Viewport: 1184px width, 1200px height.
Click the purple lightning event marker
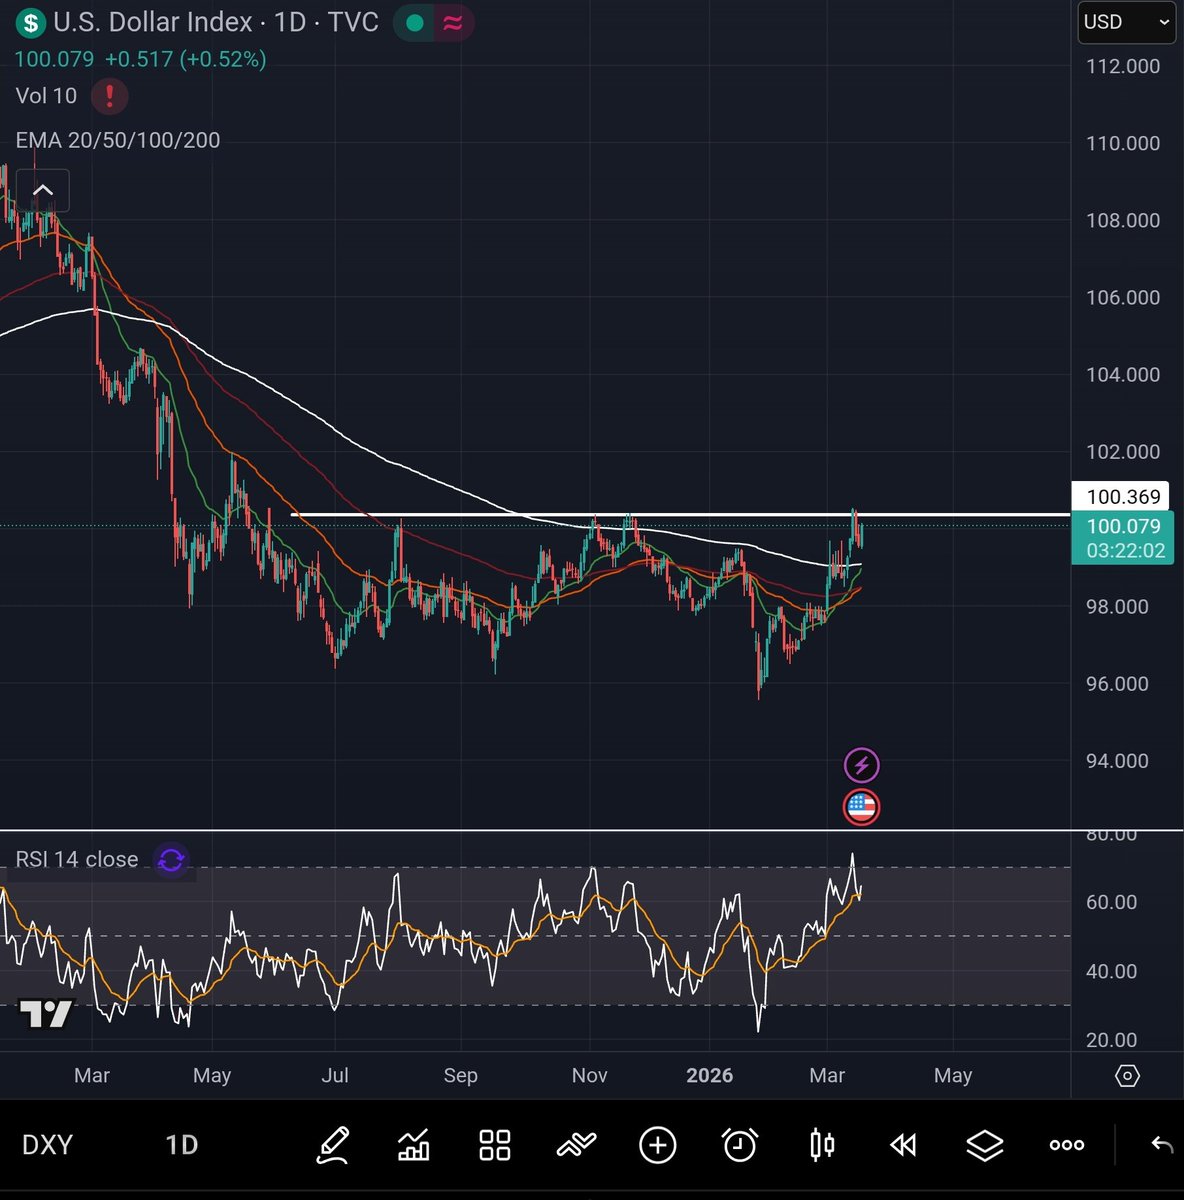pyautogui.click(x=862, y=766)
